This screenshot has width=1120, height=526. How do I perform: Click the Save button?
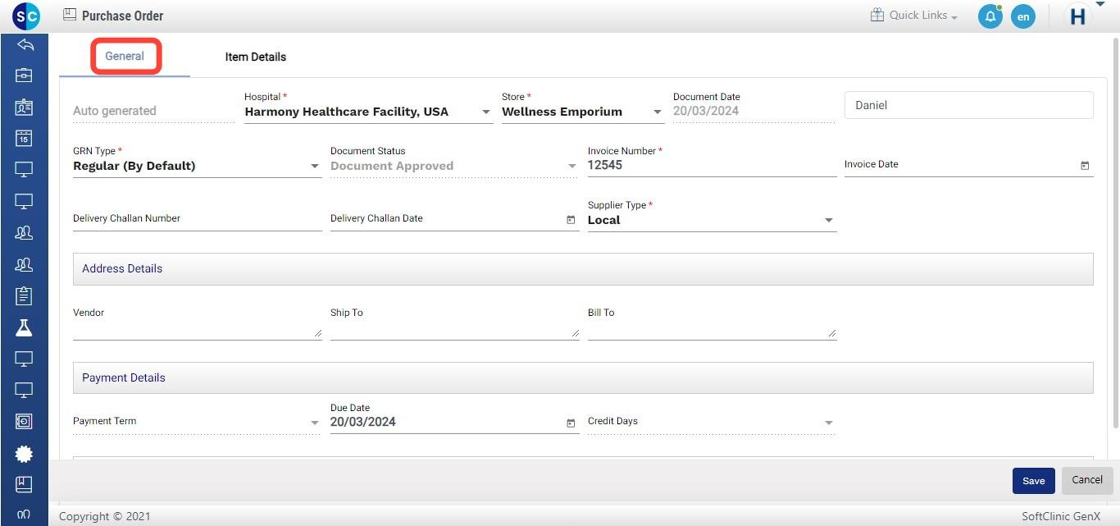[1033, 481]
